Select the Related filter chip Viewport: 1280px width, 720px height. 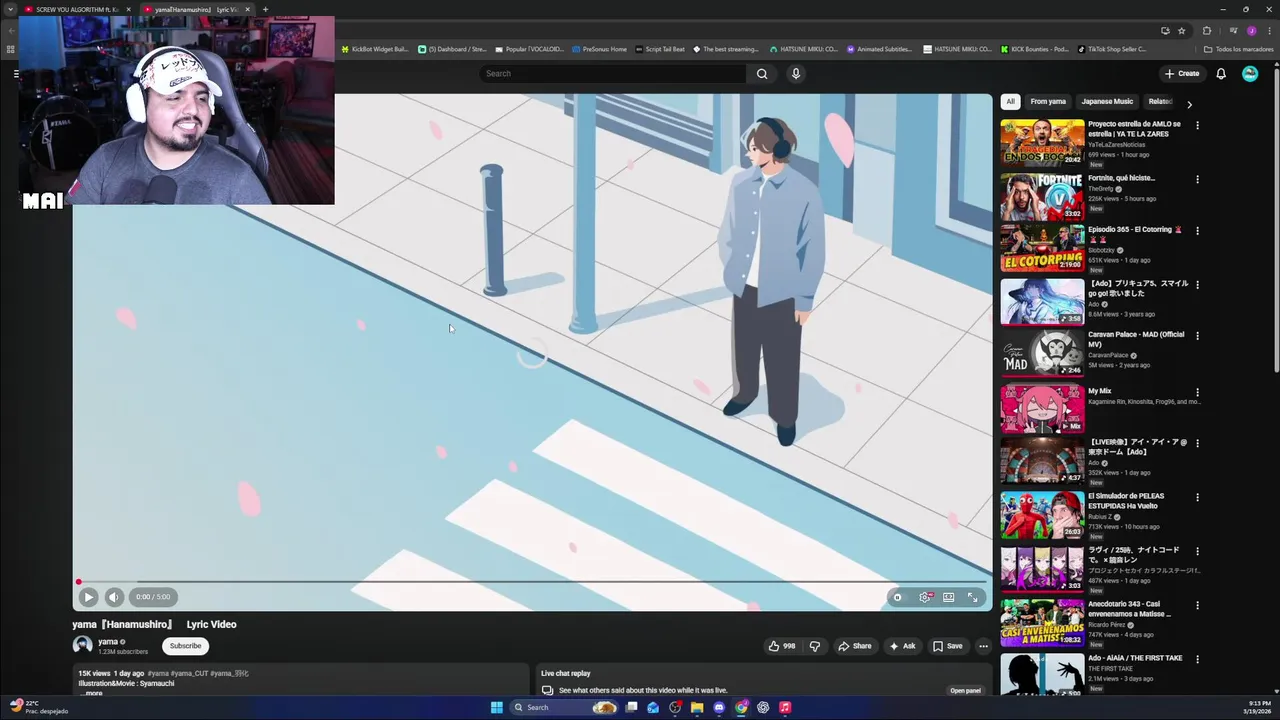1160,101
